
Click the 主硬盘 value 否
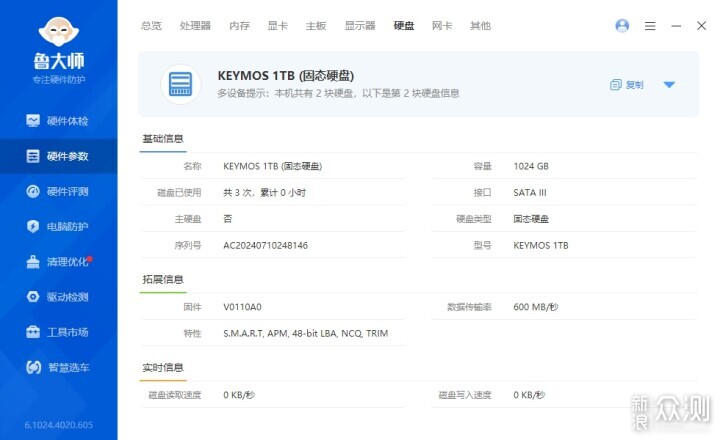pos(228,219)
